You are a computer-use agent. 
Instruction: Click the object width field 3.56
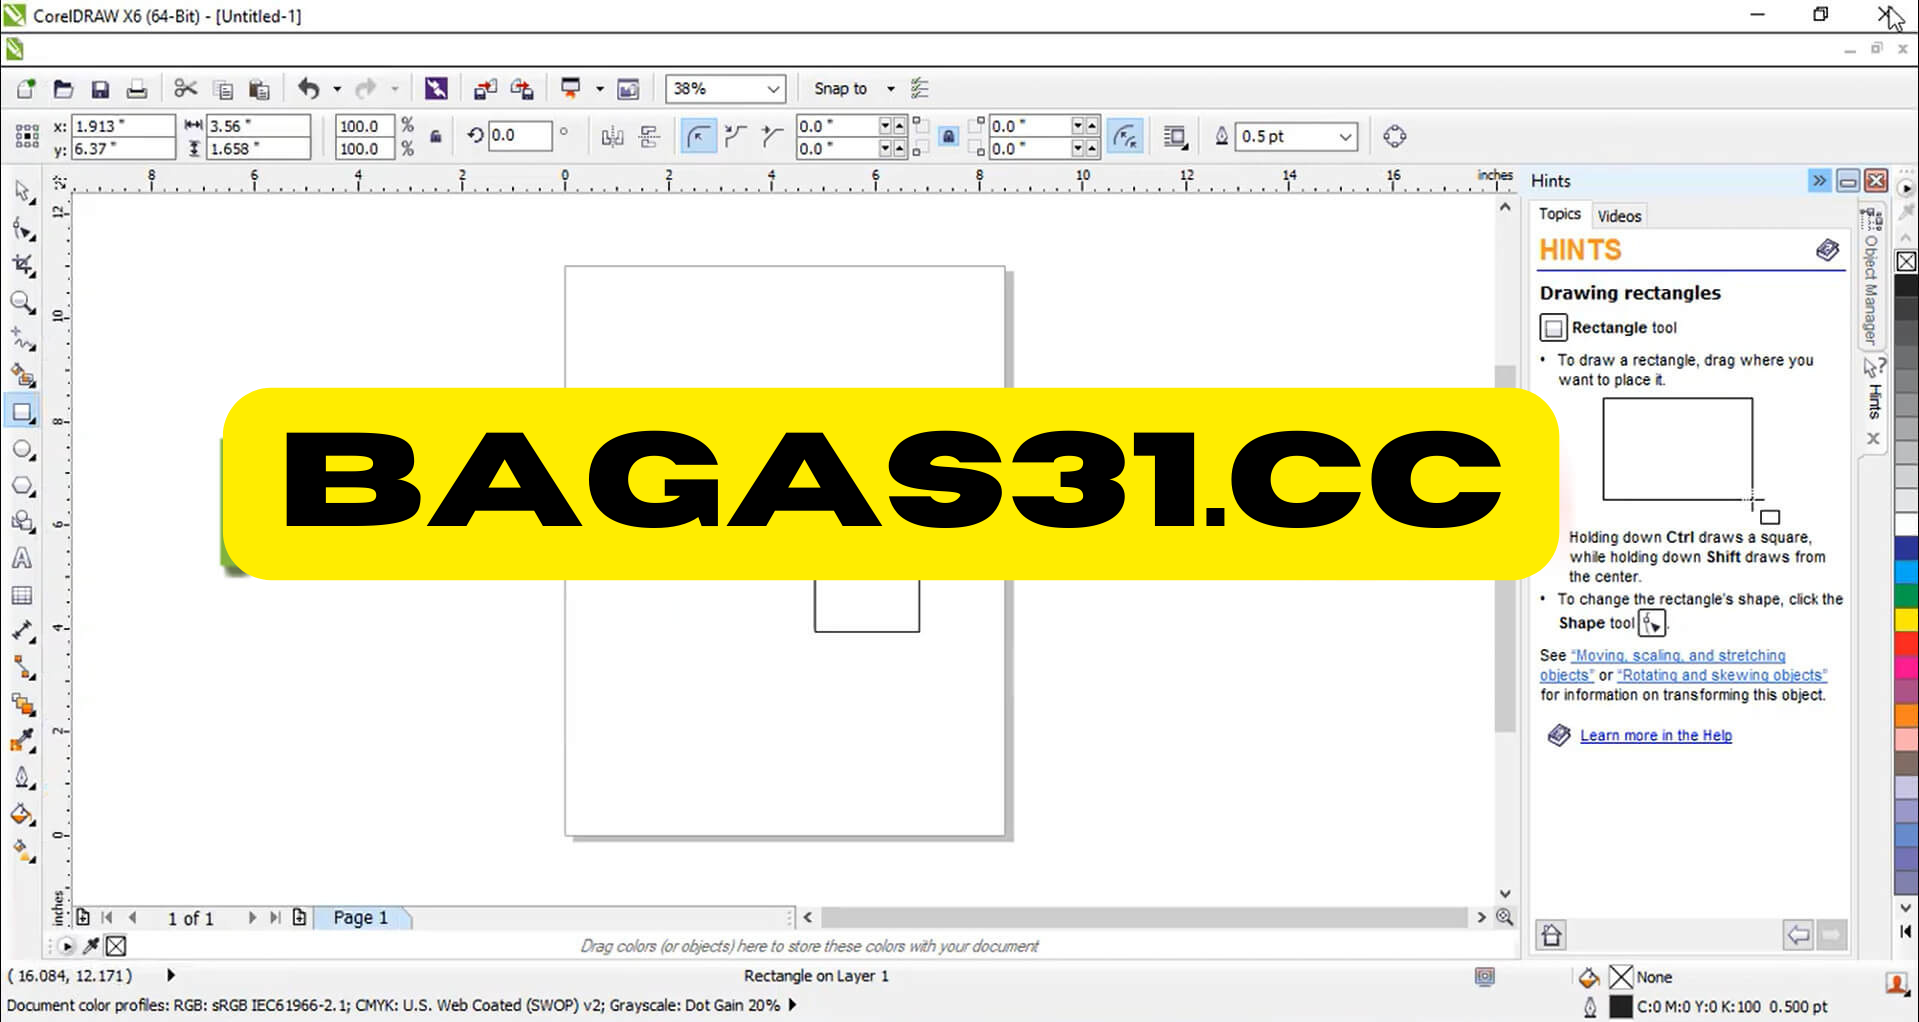coord(258,126)
